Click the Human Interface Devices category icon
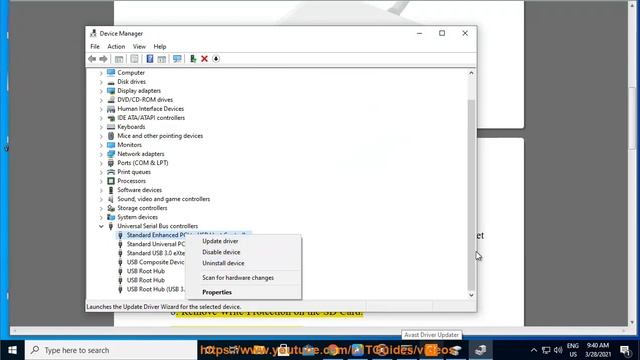 (x=111, y=109)
